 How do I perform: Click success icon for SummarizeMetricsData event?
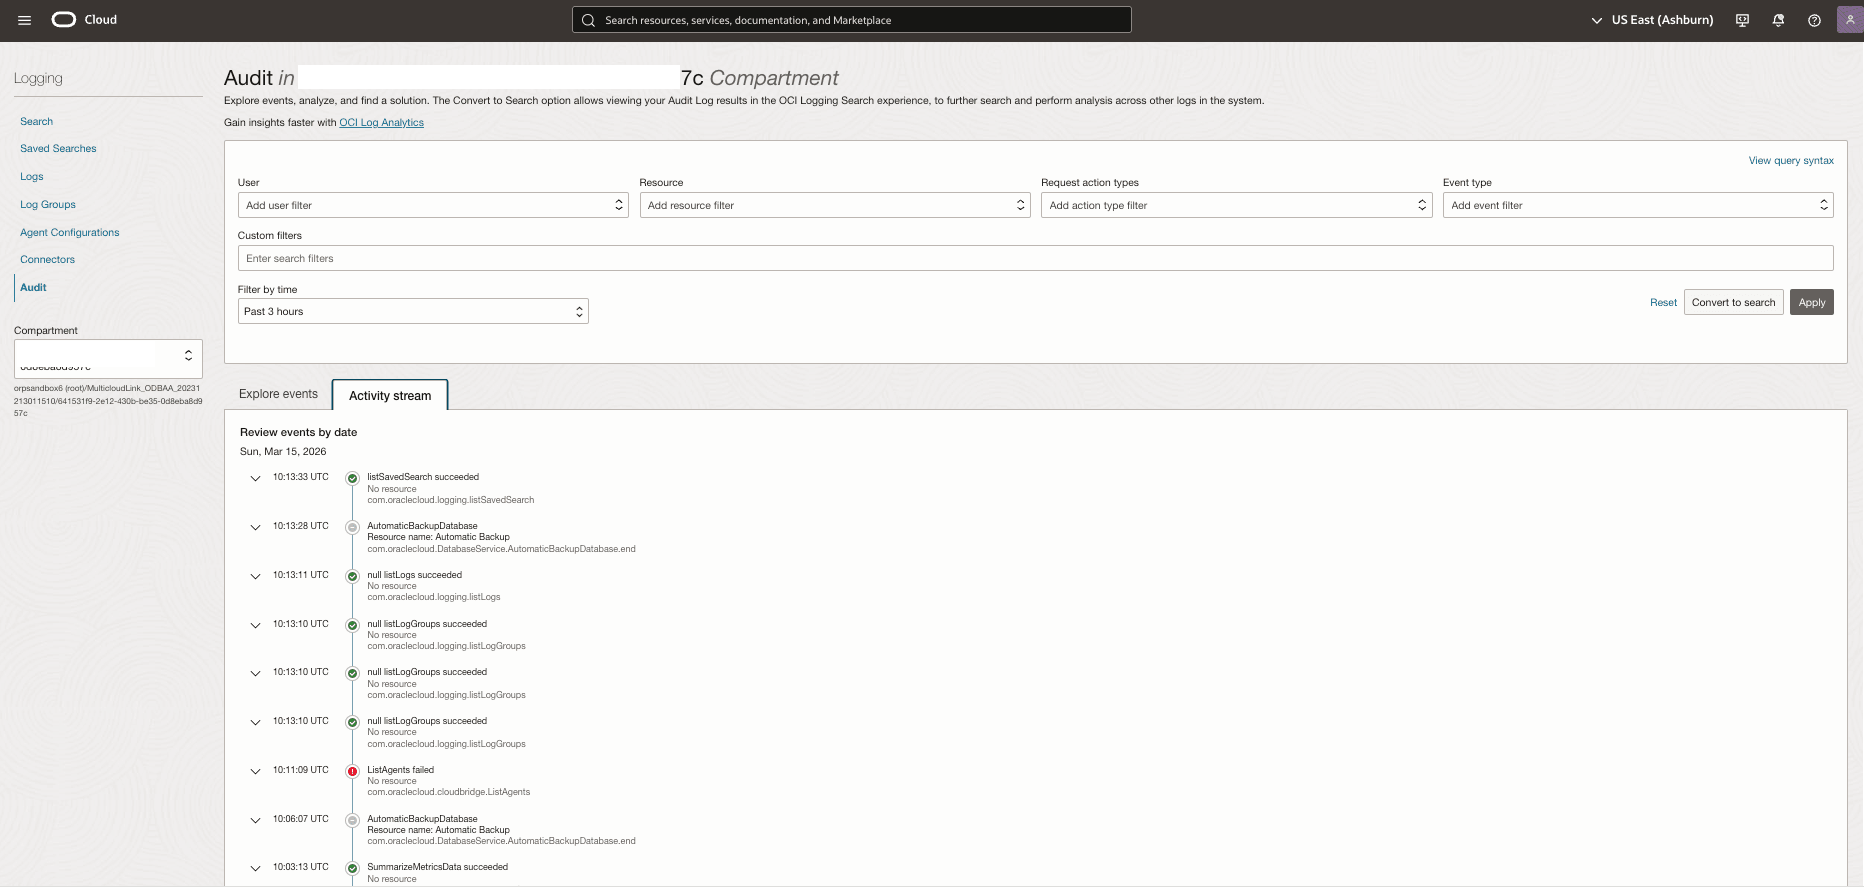coord(352,868)
